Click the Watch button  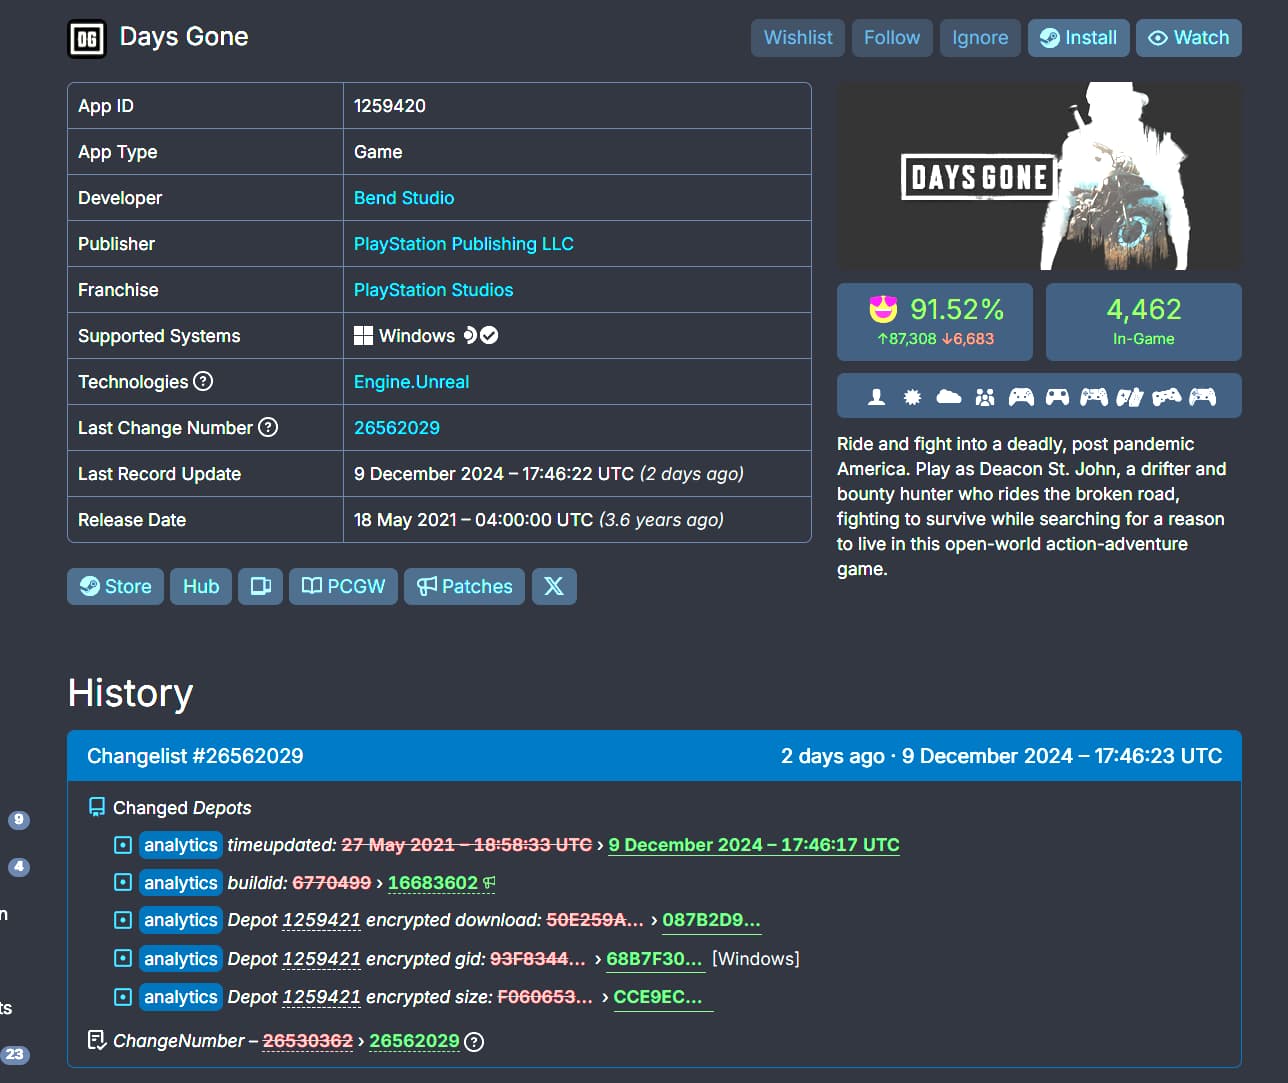click(x=1189, y=38)
